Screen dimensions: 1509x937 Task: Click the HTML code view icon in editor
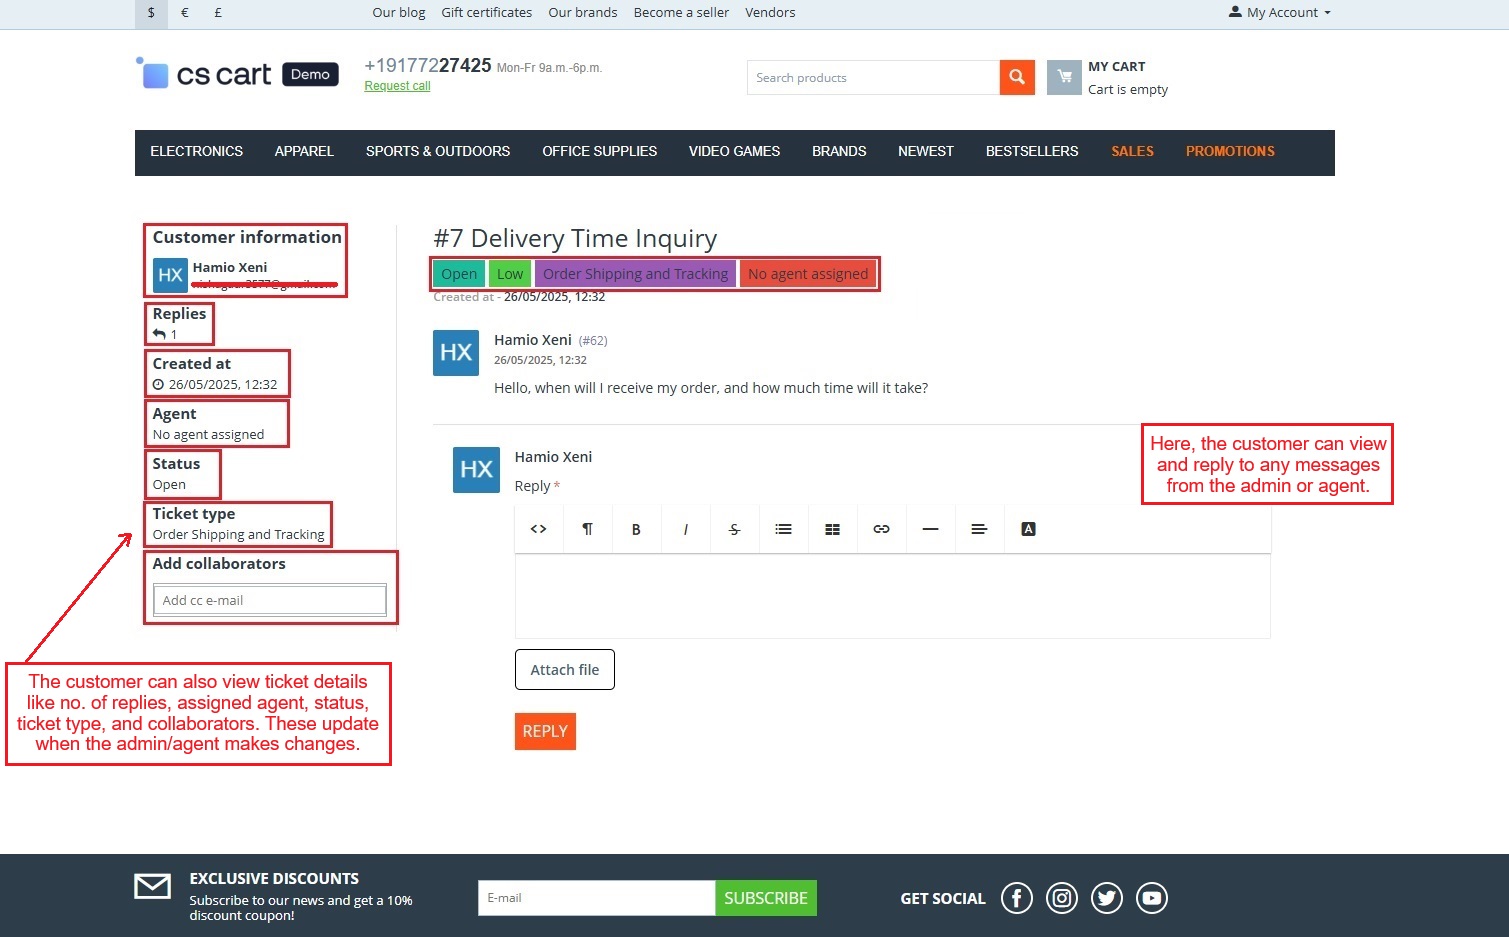538,529
